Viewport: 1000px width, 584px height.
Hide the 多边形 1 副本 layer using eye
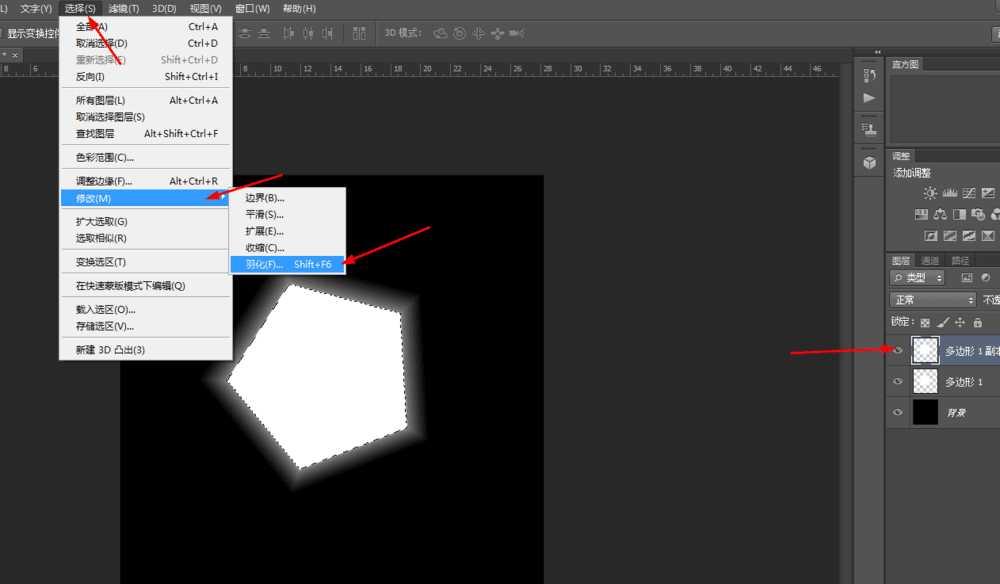tap(897, 351)
